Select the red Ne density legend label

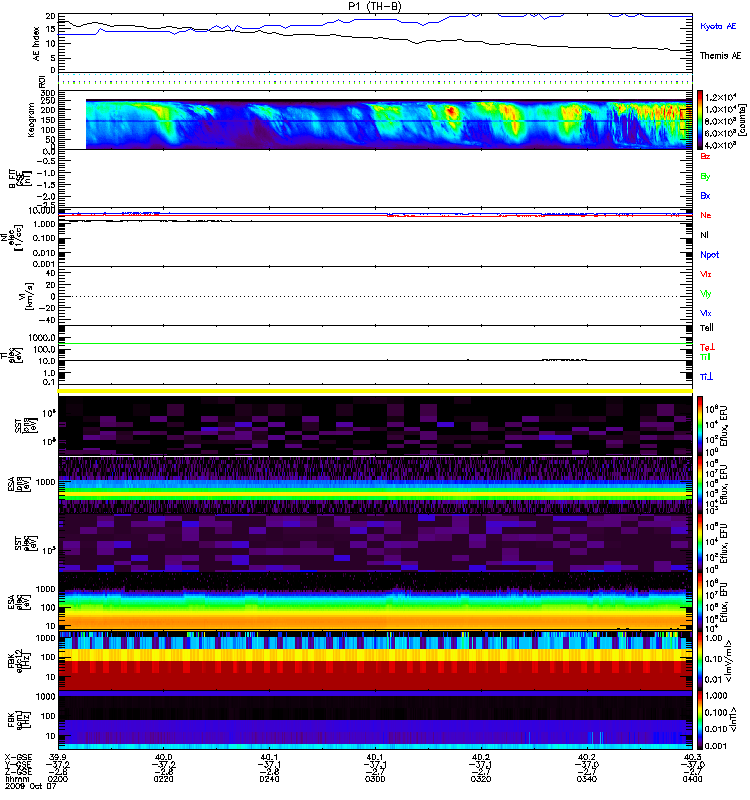point(706,215)
